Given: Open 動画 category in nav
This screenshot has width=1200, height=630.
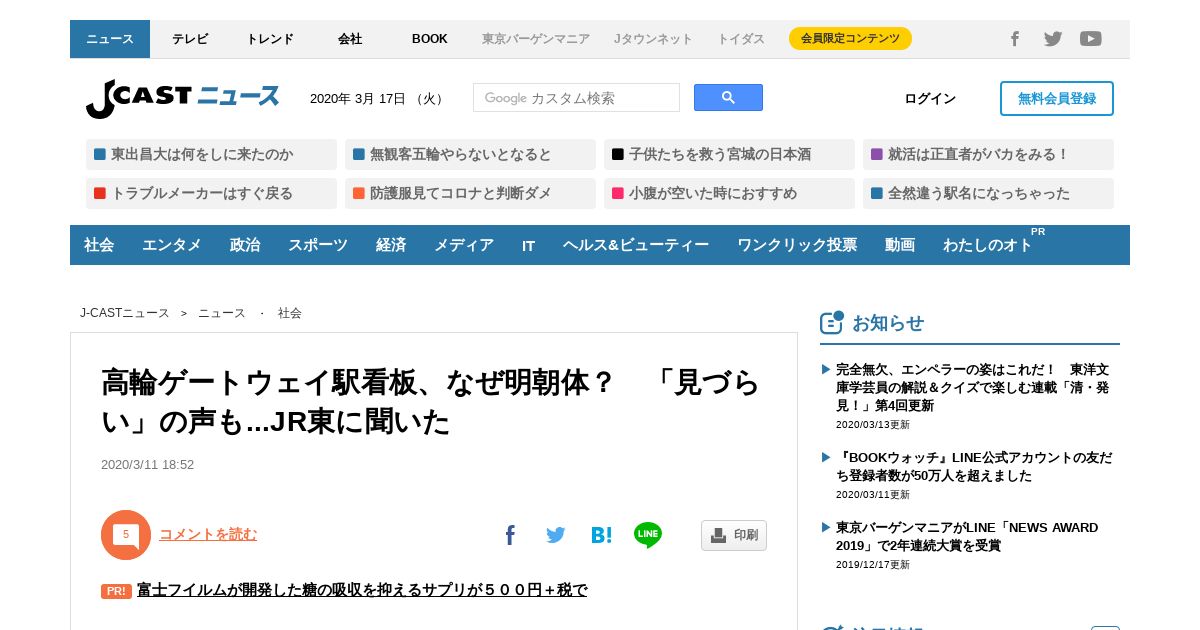Looking at the screenshot, I should 900,245.
